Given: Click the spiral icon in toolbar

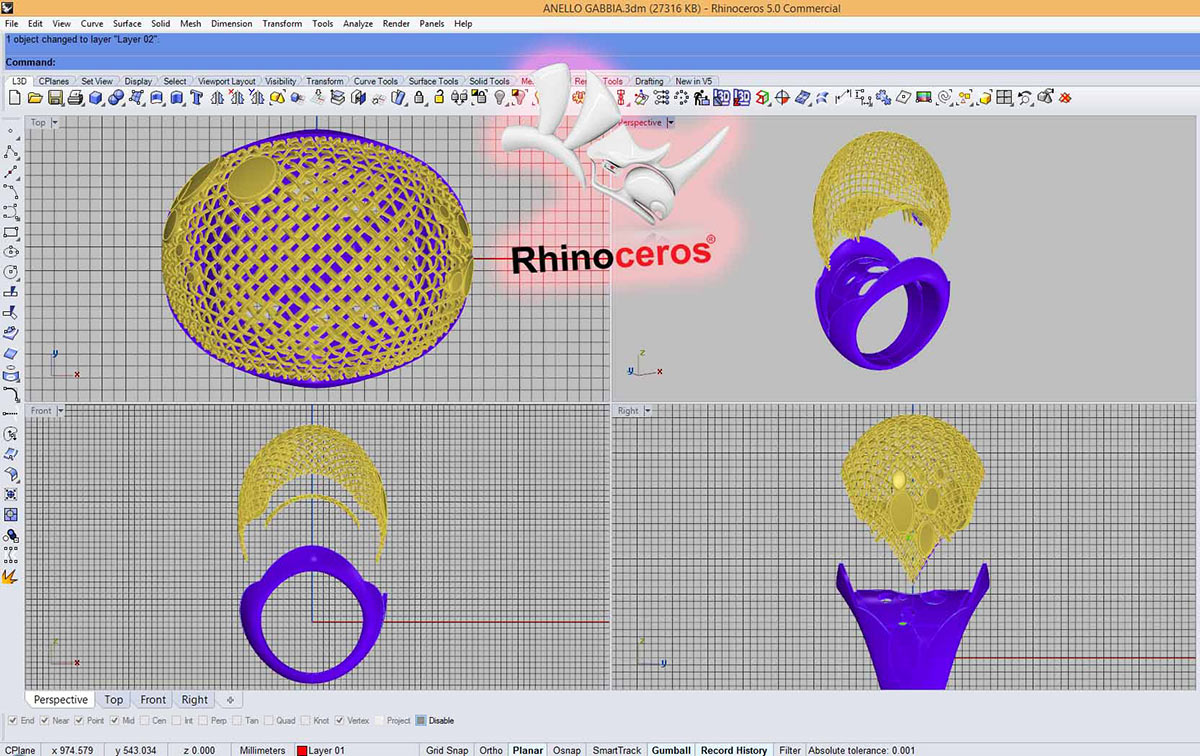Looking at the screenshot, I should (945, 98).
